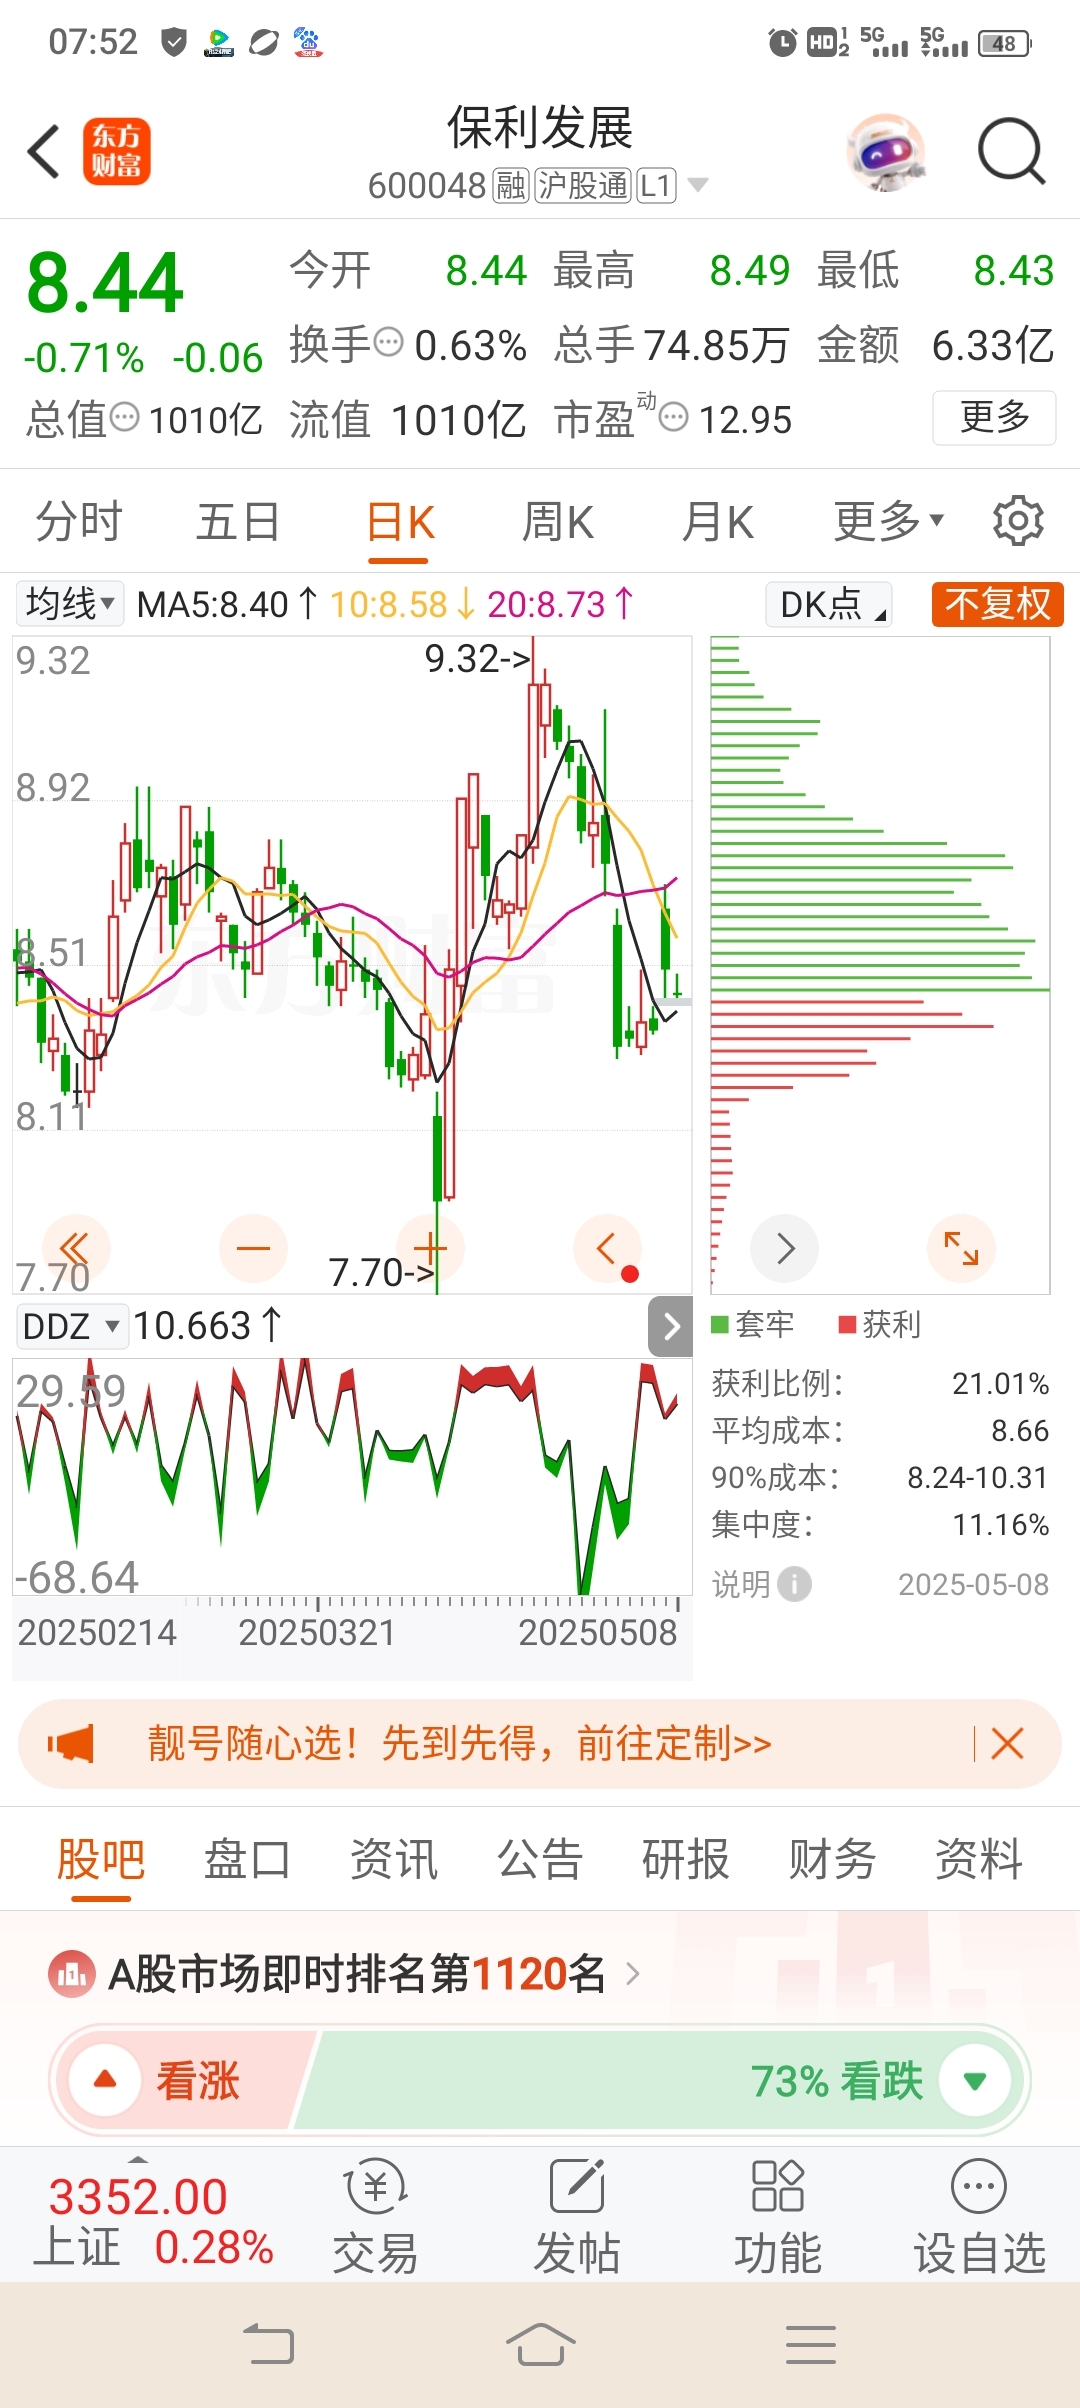Open the 功能 grid icon
This screenshot has width=1080, height=2408.
pyautogui.click(x=778, y=2186)
